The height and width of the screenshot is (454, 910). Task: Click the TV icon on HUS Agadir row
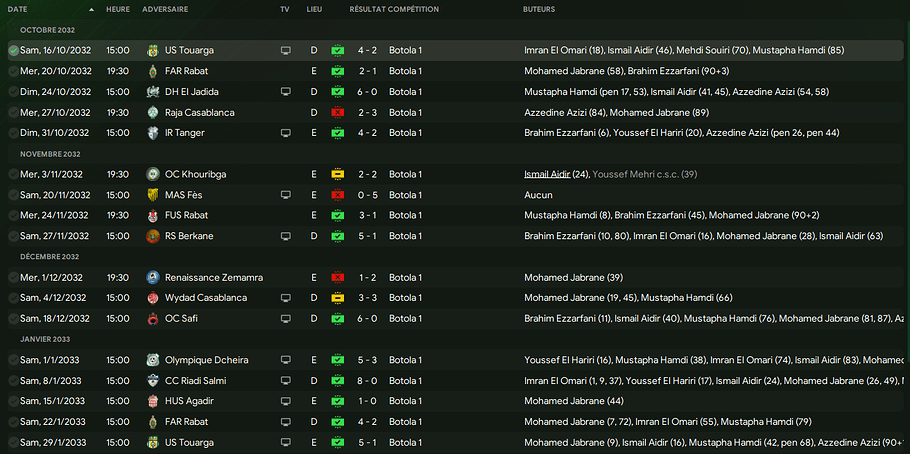click(285, 401)
